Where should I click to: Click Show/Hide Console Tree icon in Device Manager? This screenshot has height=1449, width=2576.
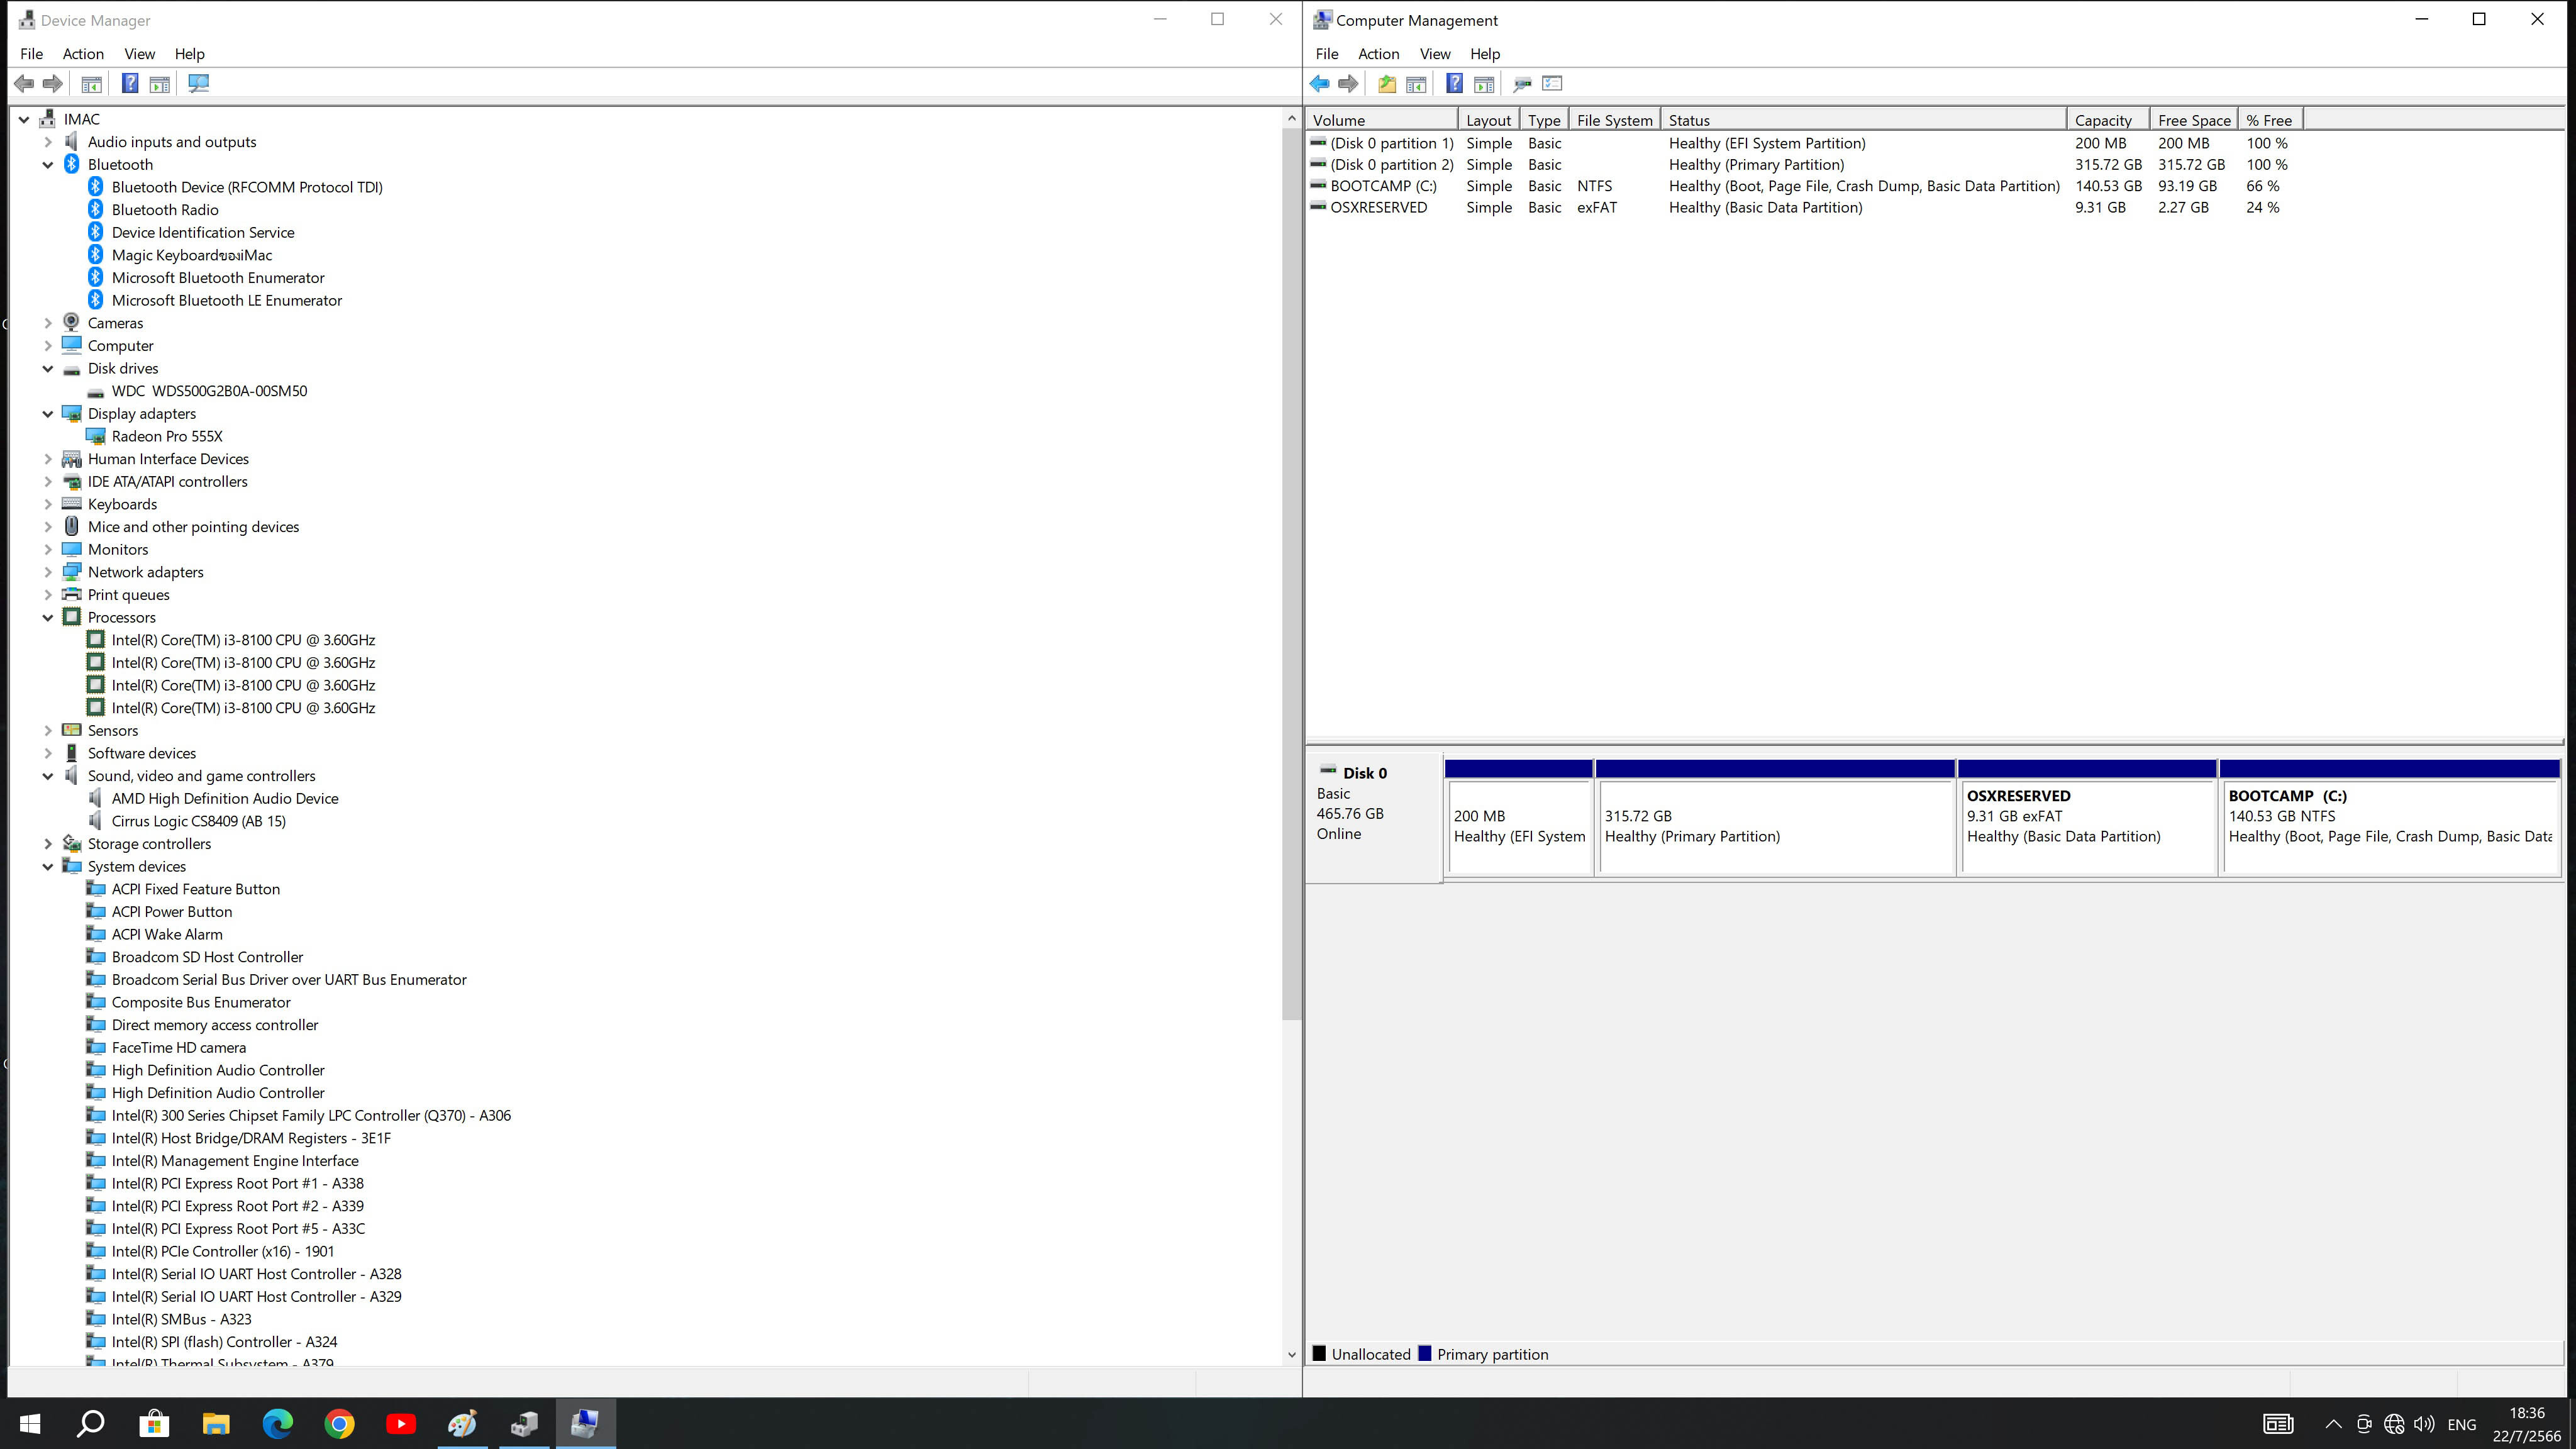click(92, 84)
